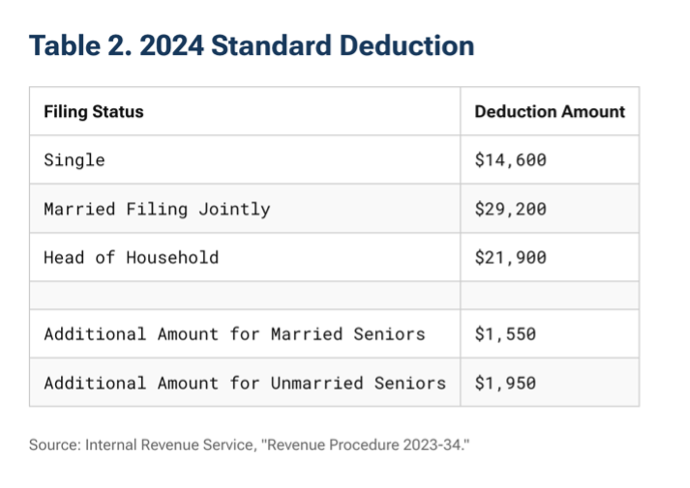
Task: Click the empty cell below Head of Household
Action: [244, 296]
